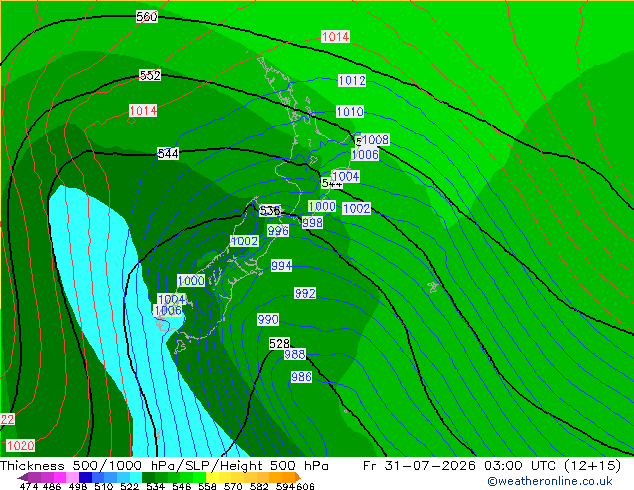This screenshot has height=490, width=634.
Task: Select the 1010 isobar label
Action: pos(350,112)
